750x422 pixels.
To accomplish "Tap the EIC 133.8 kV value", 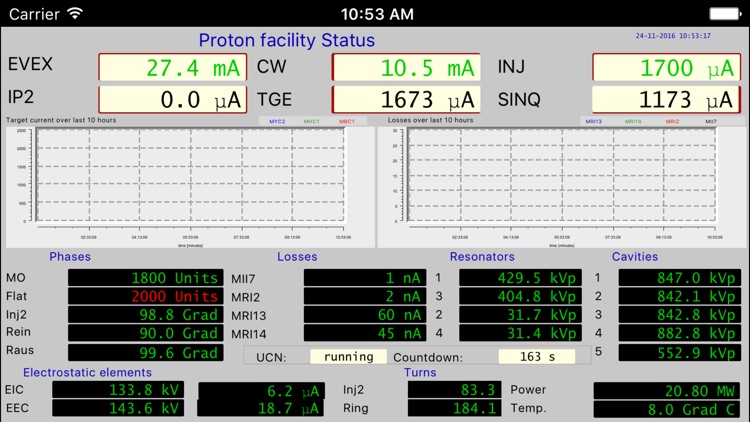I will pyautogui.click(x=118, y=390).
